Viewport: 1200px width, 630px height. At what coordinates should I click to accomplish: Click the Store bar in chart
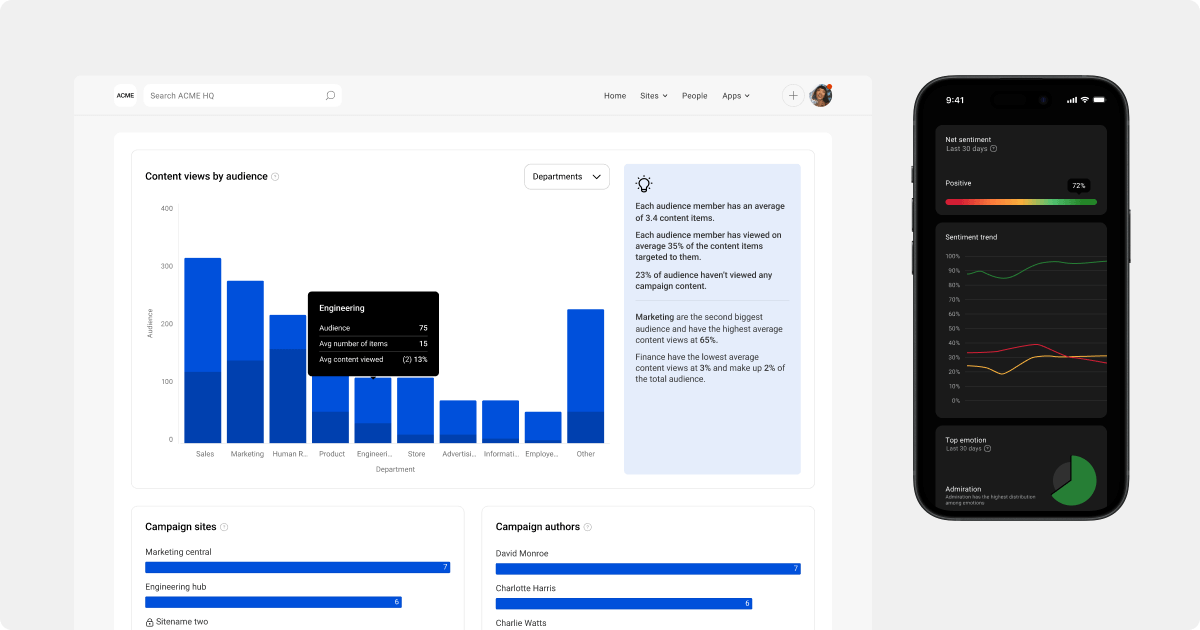point(415,410)
